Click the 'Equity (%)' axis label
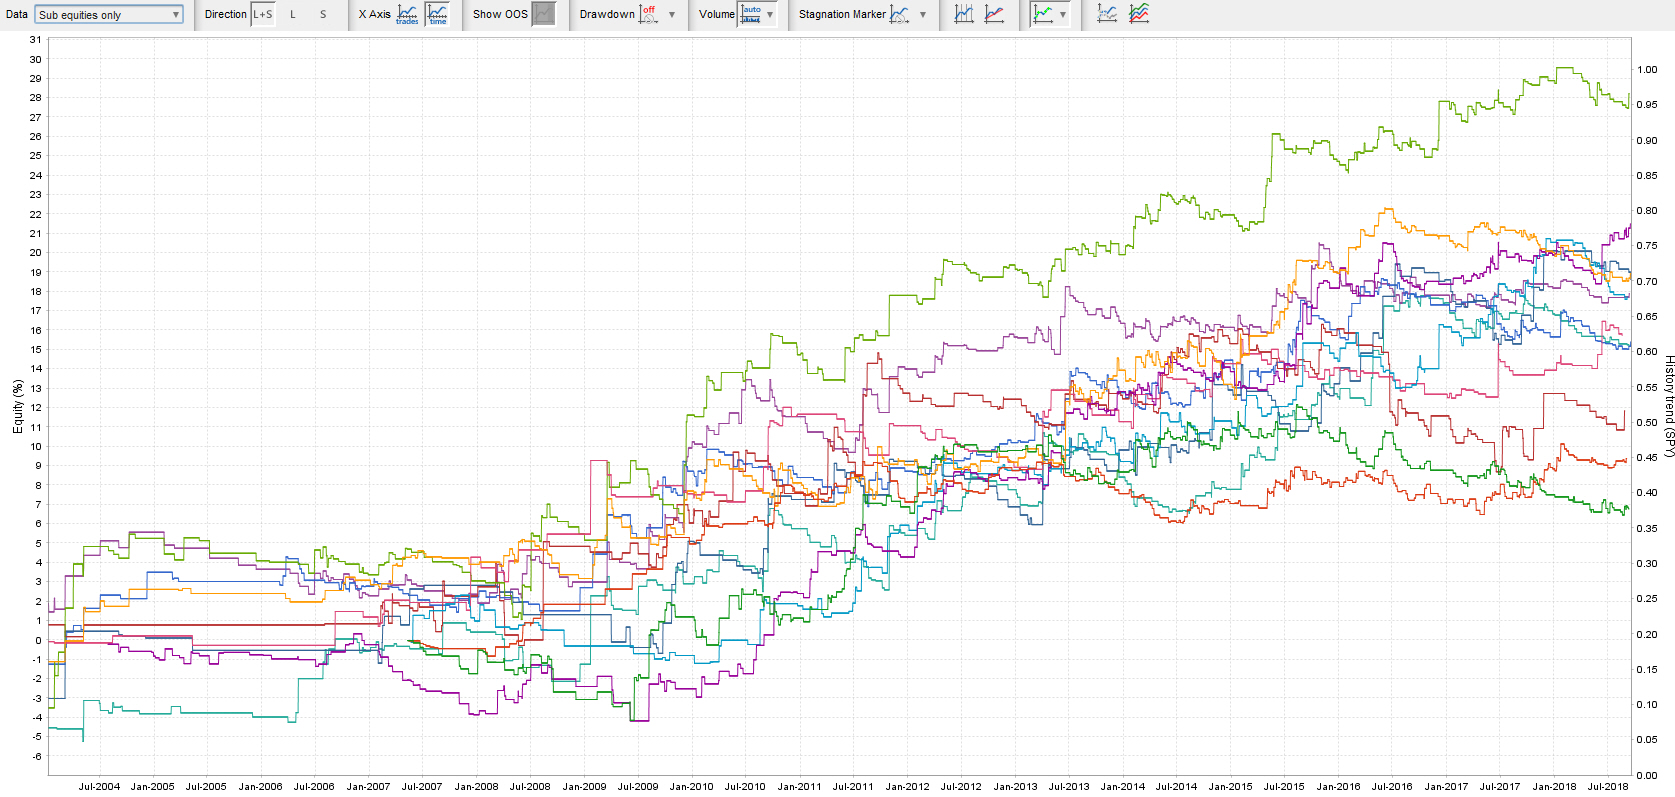The width and height of the screenshot is (1675, 797). tap(18, 406)
